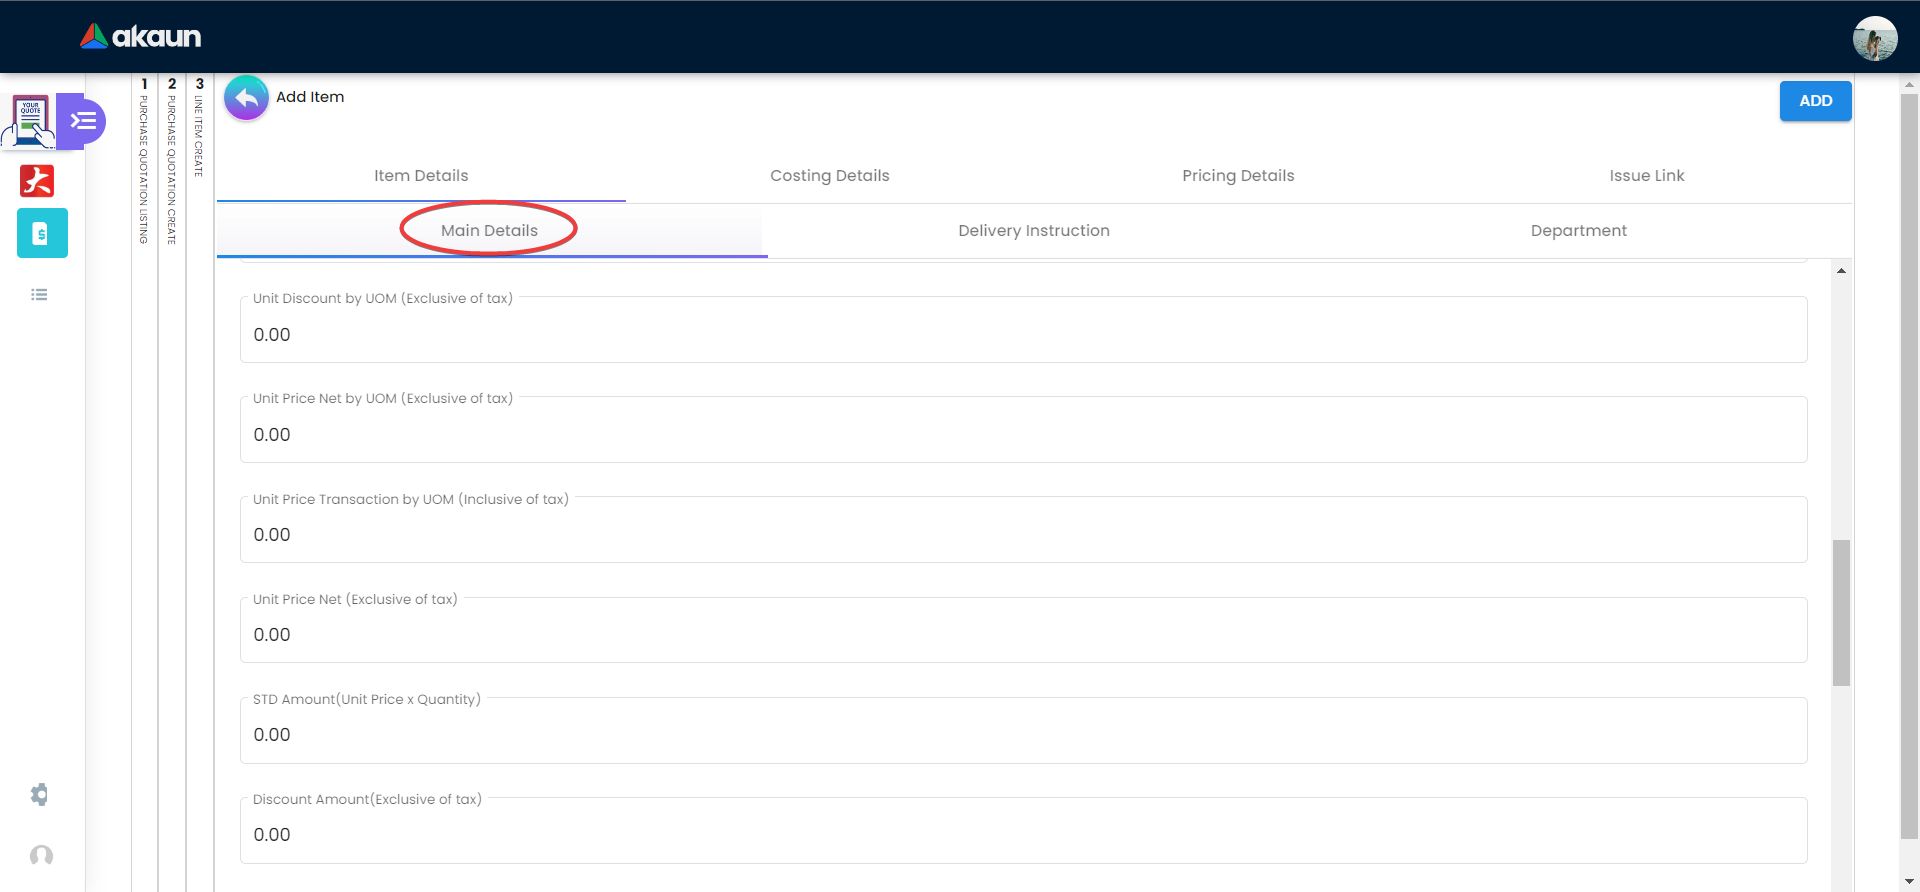Click the form panel scroll-up arrow
Viewport: 1920px width, 892px height.
point(1841,271)
